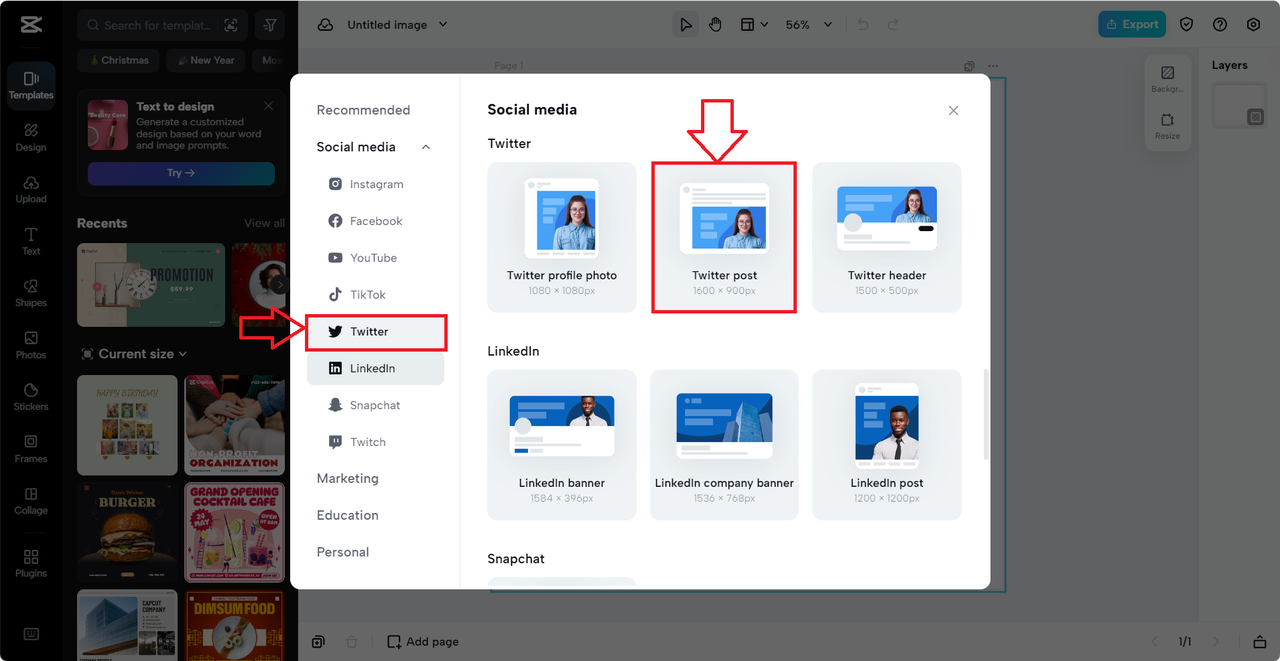Open the Stickers panel

tap(31, 397)
